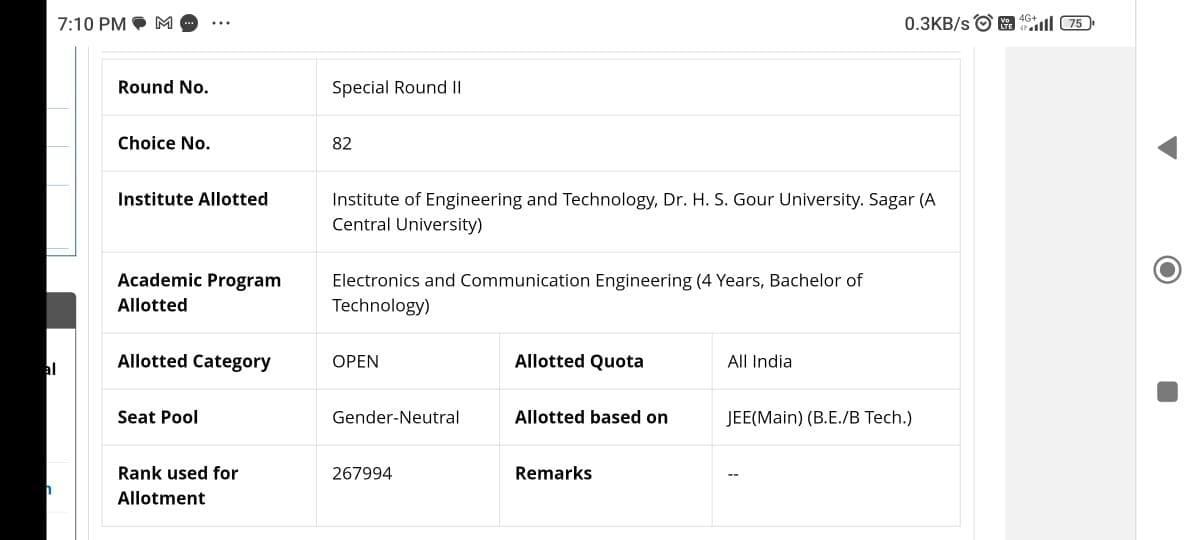Tap the battery level indicator
This screenshot has height=540, width=1200.
coord(1076,23)
